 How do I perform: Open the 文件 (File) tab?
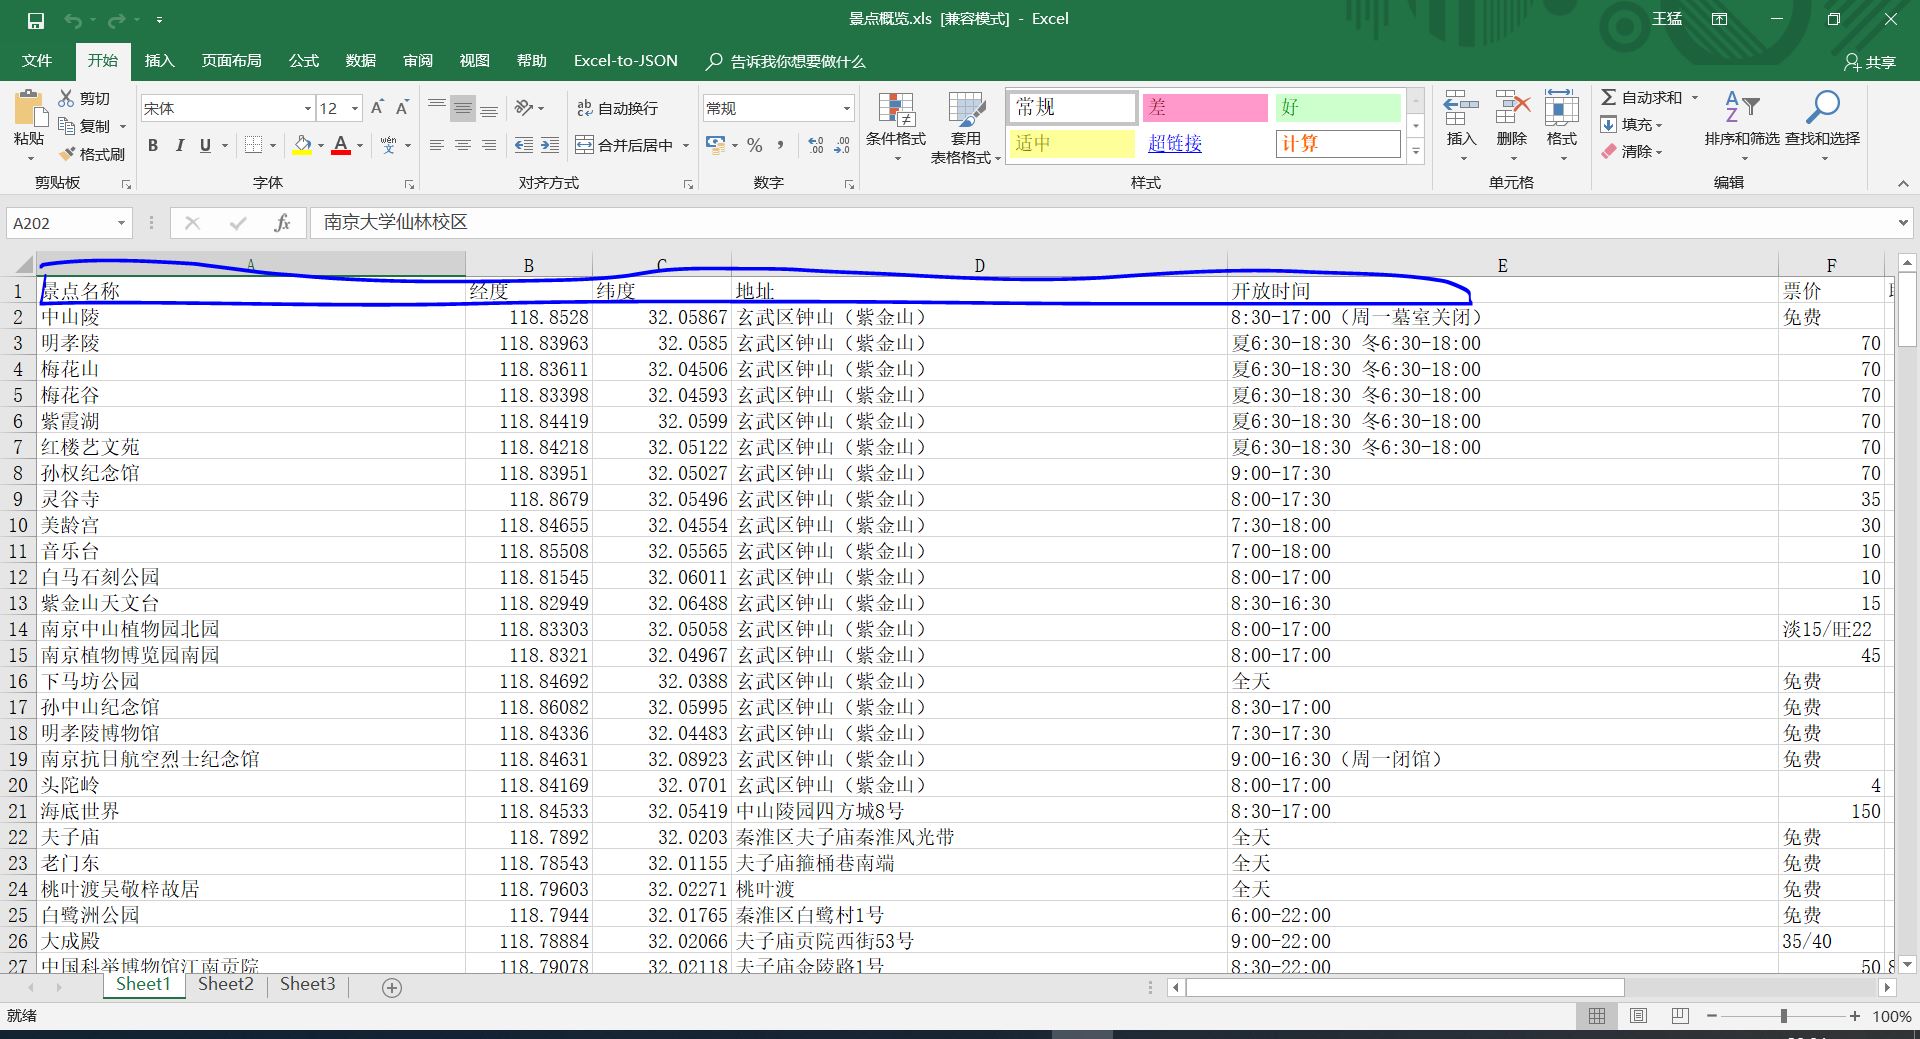coord(37,61)
